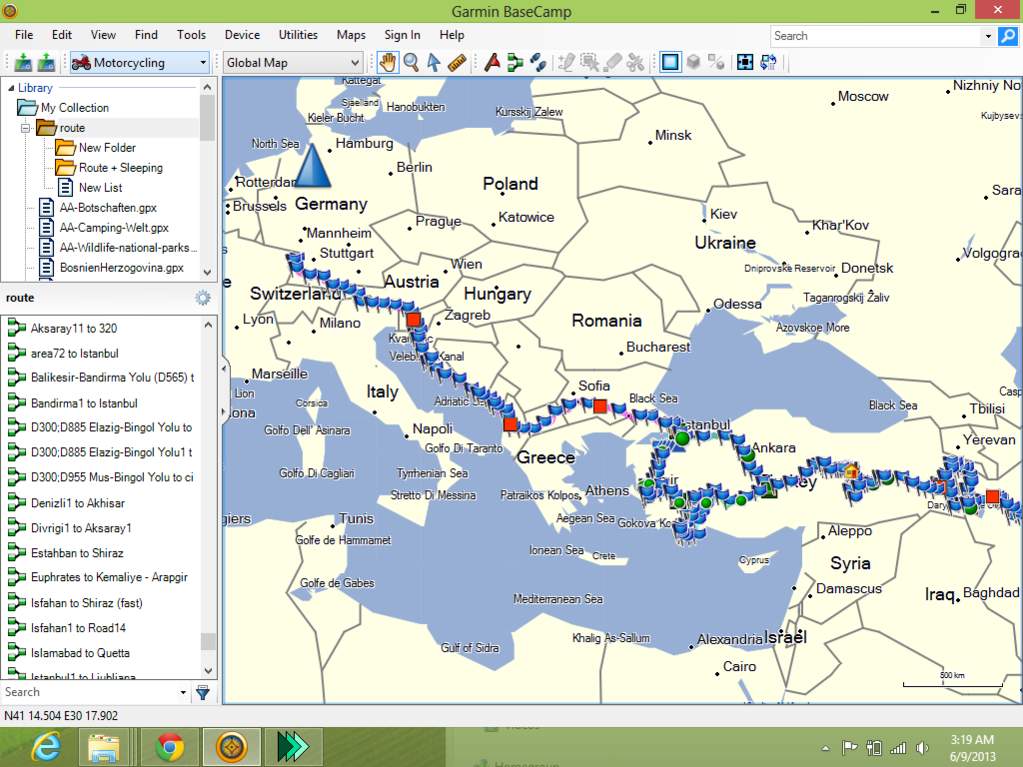1023x767 pixels.
Task: Open the Global Map product dropdown
Action: [x=292, y=63]
